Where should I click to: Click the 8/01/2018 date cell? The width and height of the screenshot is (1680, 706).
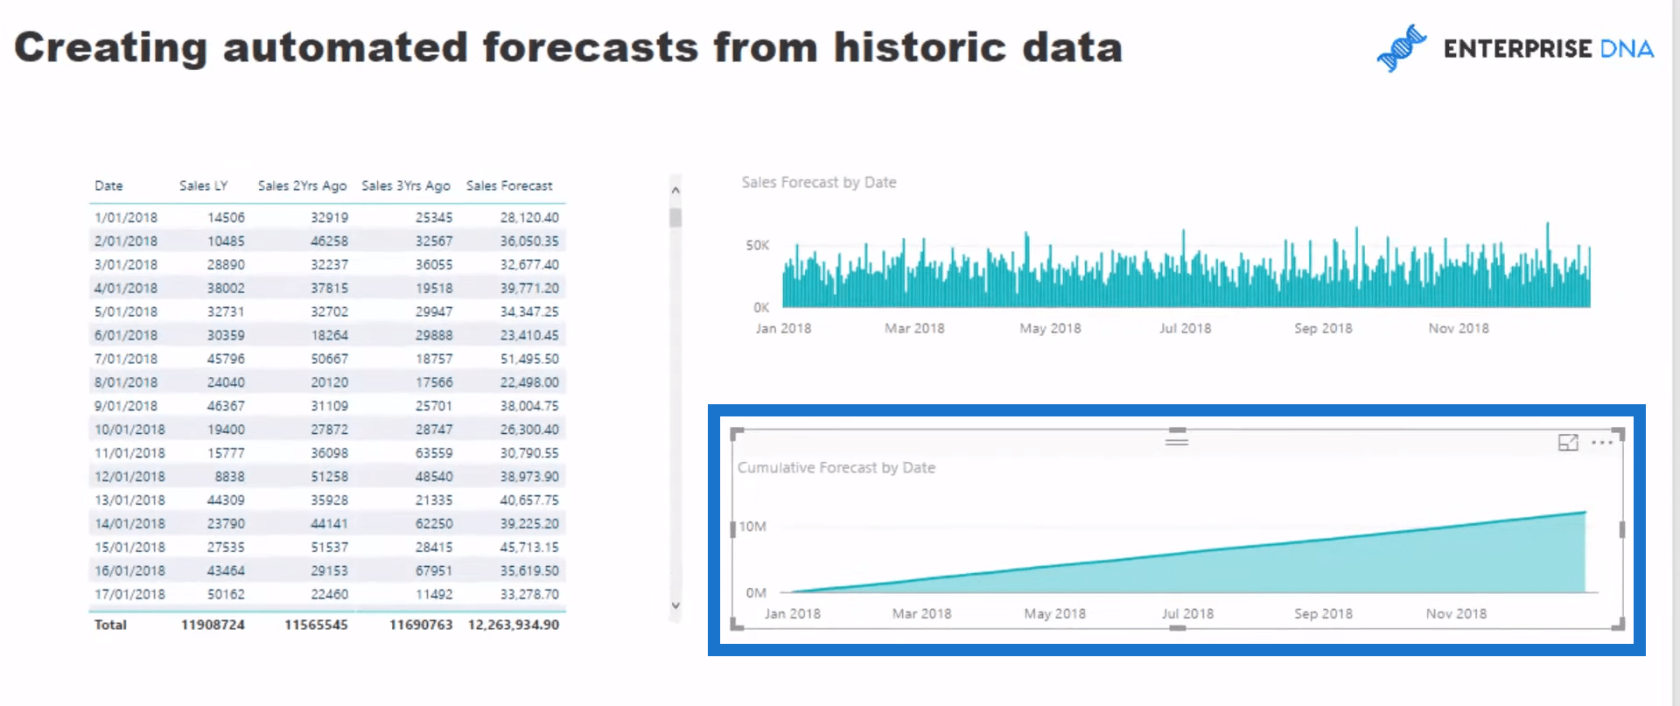[x=126, y=382]
